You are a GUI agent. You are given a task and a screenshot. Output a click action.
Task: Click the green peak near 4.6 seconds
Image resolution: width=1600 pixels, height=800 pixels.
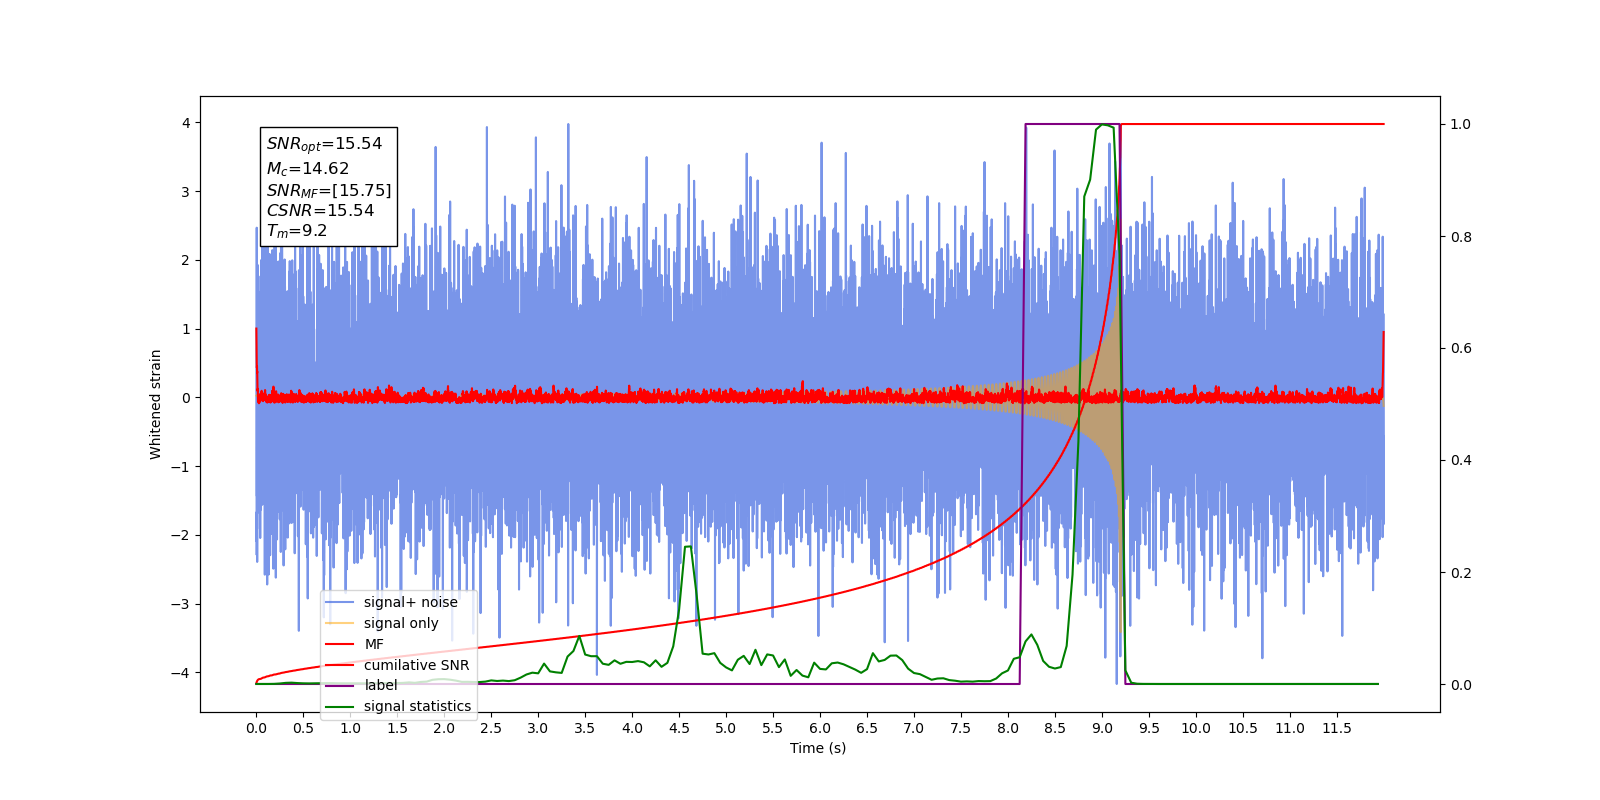tap(687, 547)
